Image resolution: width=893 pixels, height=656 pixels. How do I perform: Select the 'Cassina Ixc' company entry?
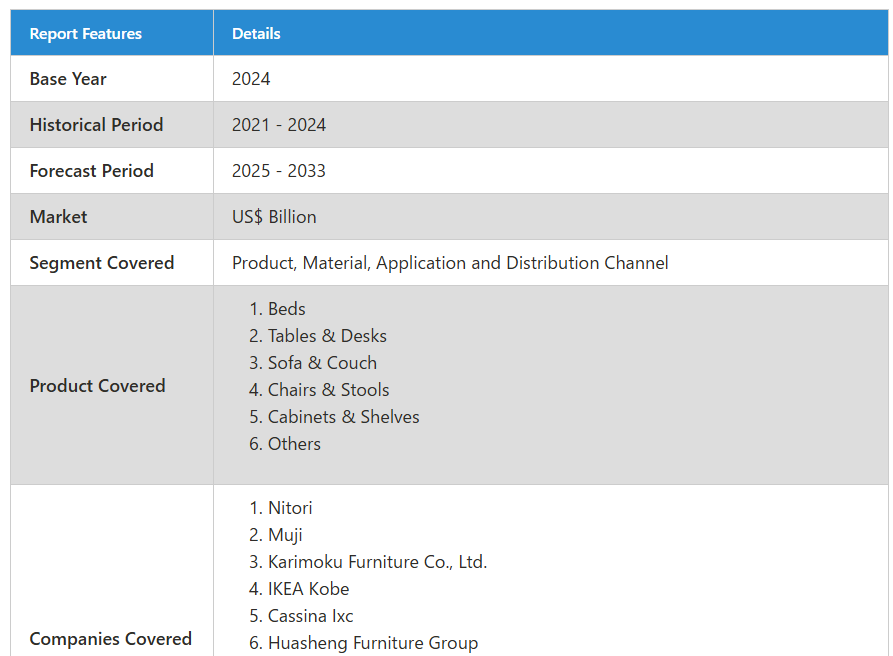(310, 616)
